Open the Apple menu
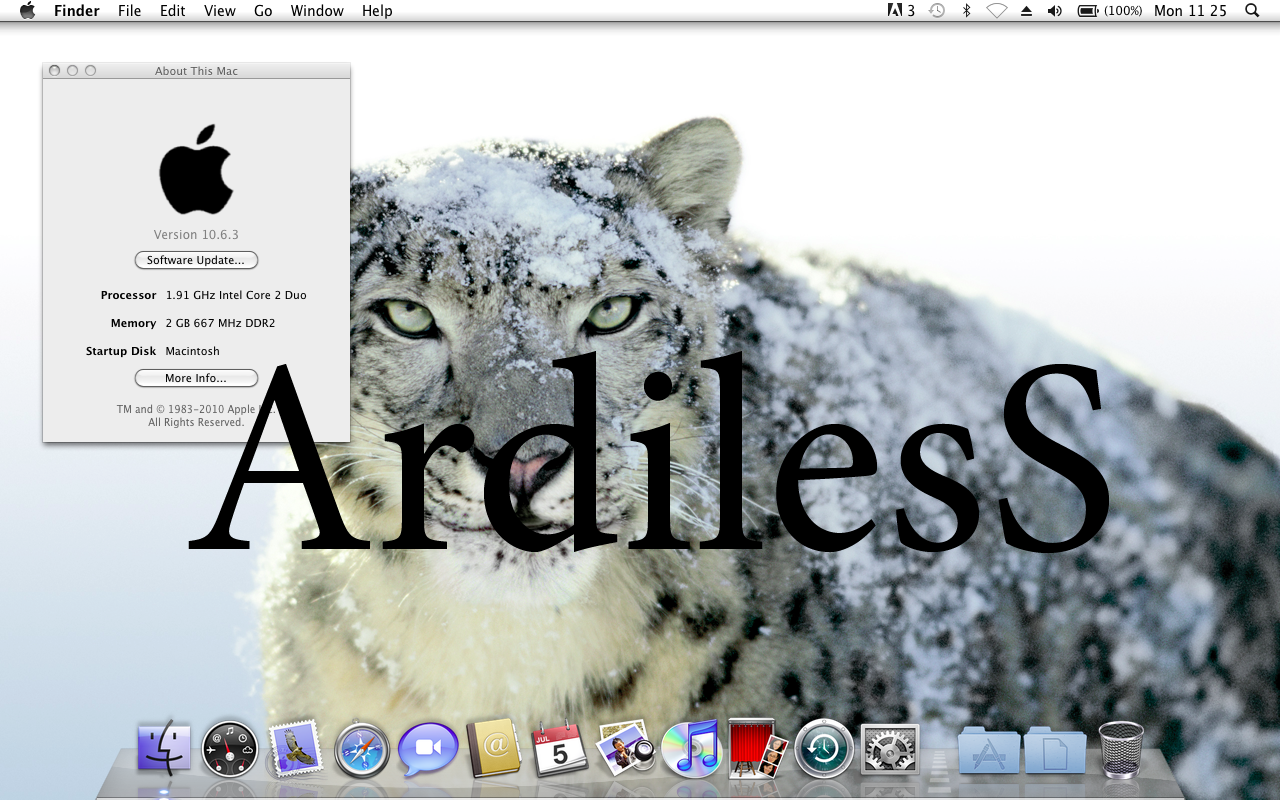This screenshot has height=800, width=1280. click(27, 10)
